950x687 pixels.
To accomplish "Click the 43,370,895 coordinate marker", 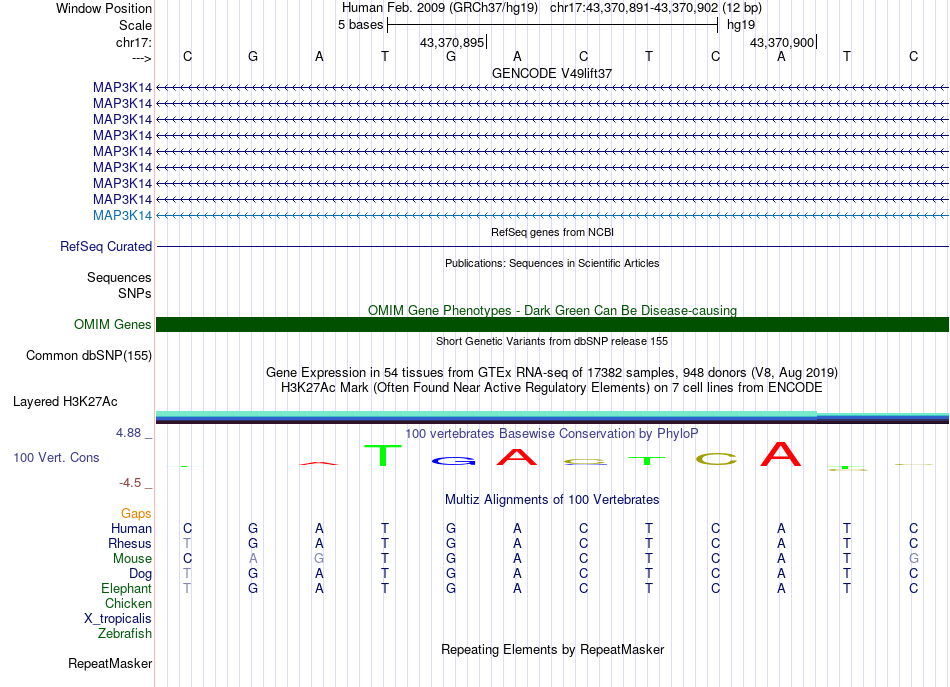I will 452,42.
